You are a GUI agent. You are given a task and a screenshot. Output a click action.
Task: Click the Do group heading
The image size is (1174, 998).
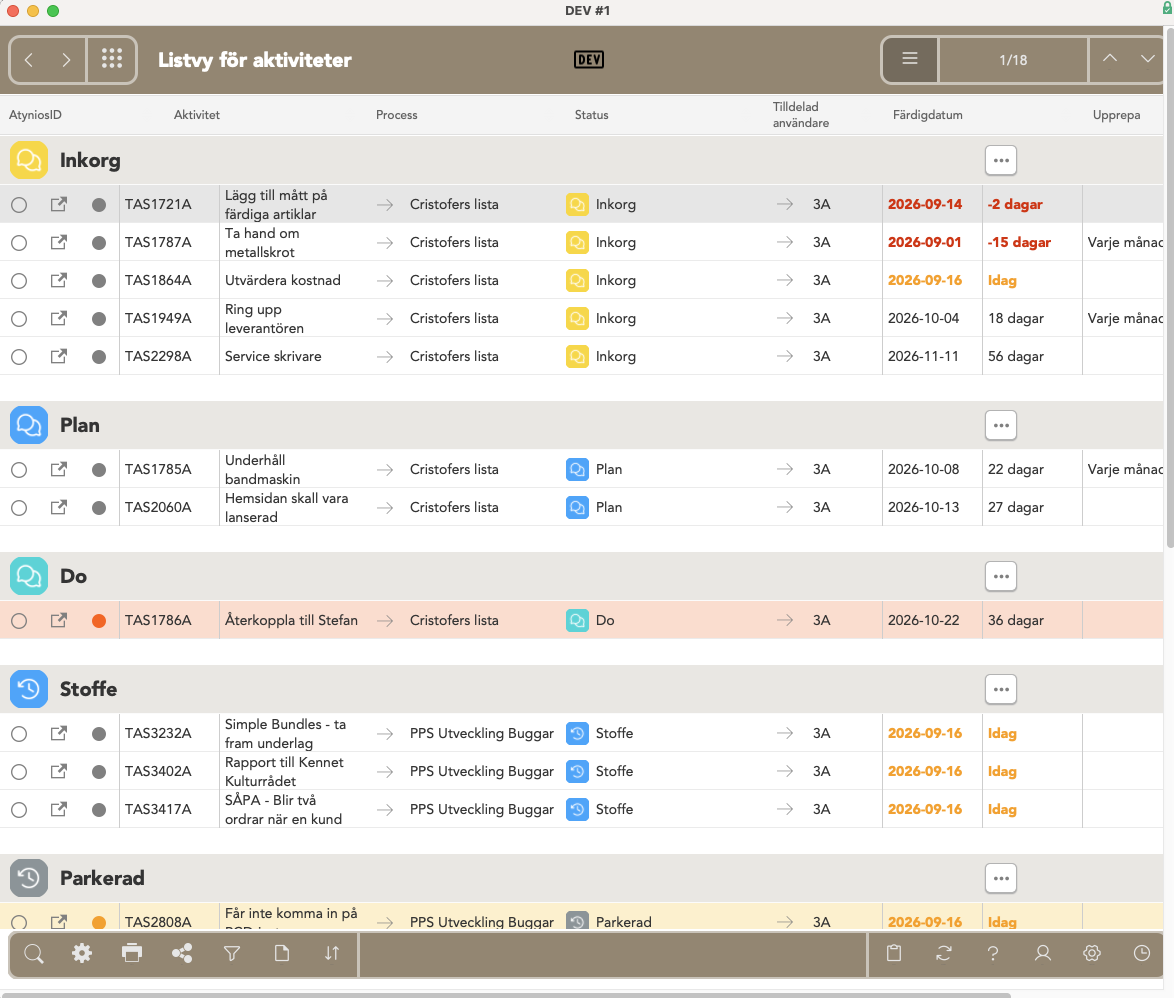pyautogui.click(x=73, y=576)
